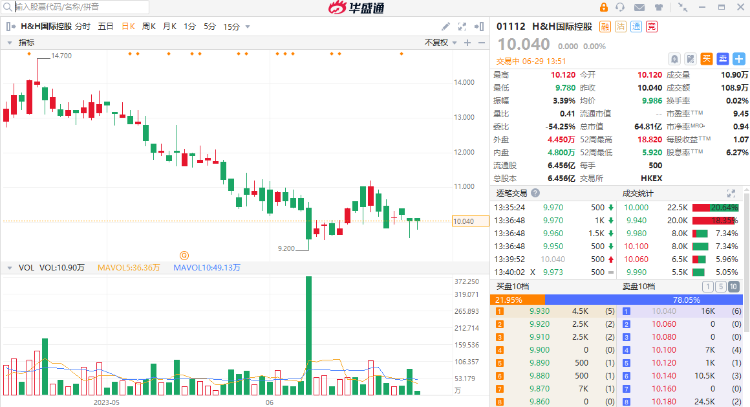Viewport: 750px width, 407px height.
Task: Select the 周K chart tab
Action: [149, 26]
